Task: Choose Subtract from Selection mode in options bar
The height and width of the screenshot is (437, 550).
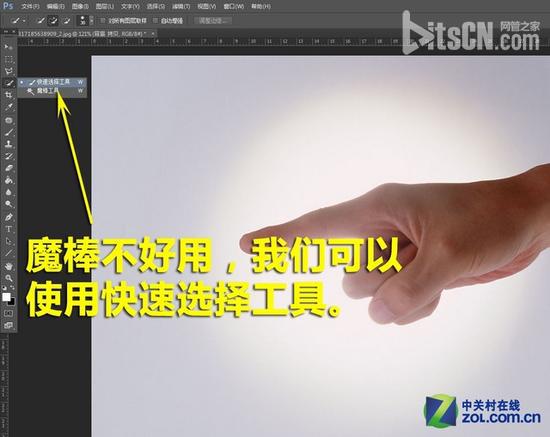Action: click(x=67, y=21)
